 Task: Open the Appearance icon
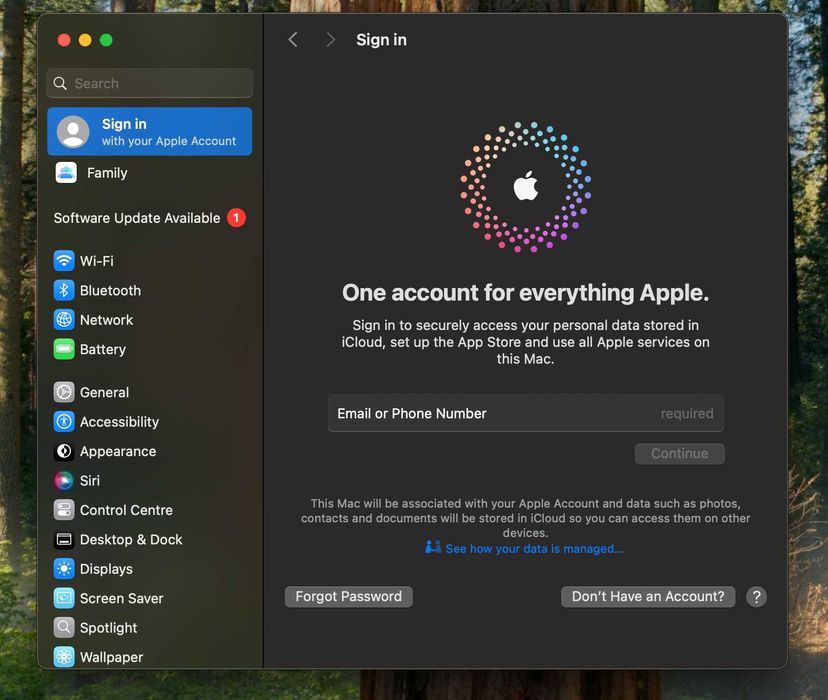point(64,451)
